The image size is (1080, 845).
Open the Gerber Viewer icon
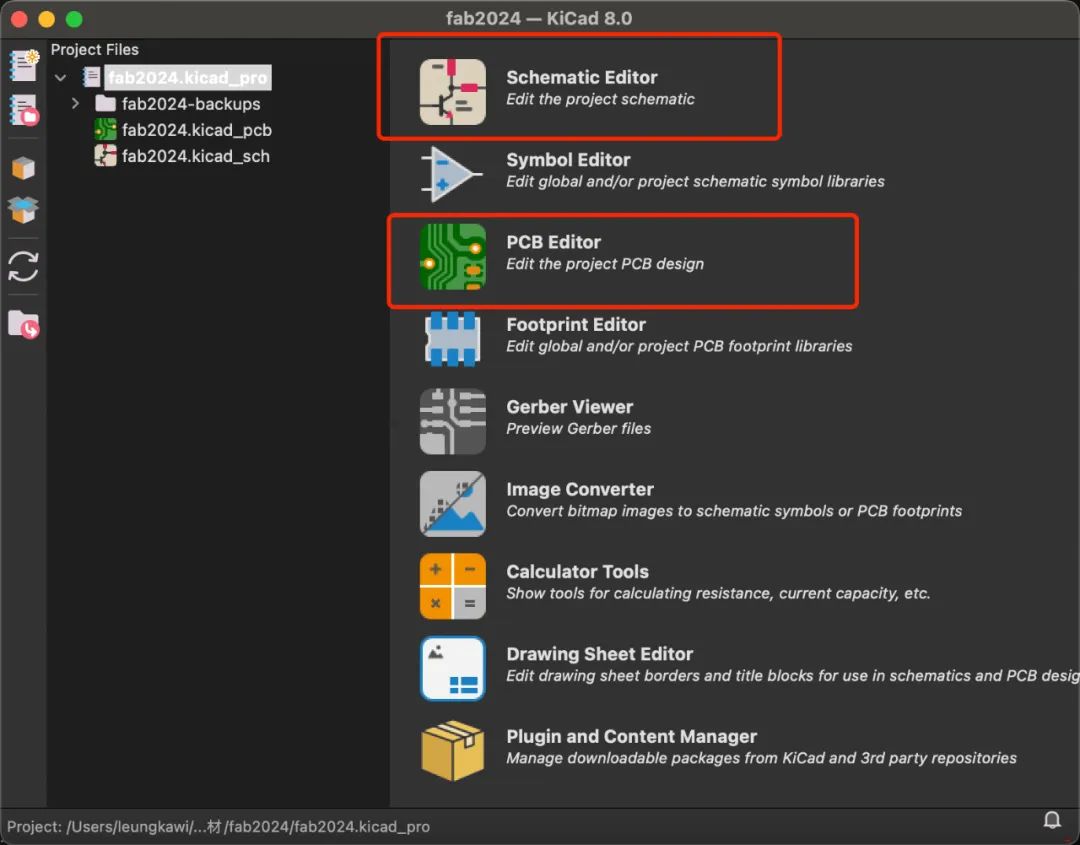(453, 421)
